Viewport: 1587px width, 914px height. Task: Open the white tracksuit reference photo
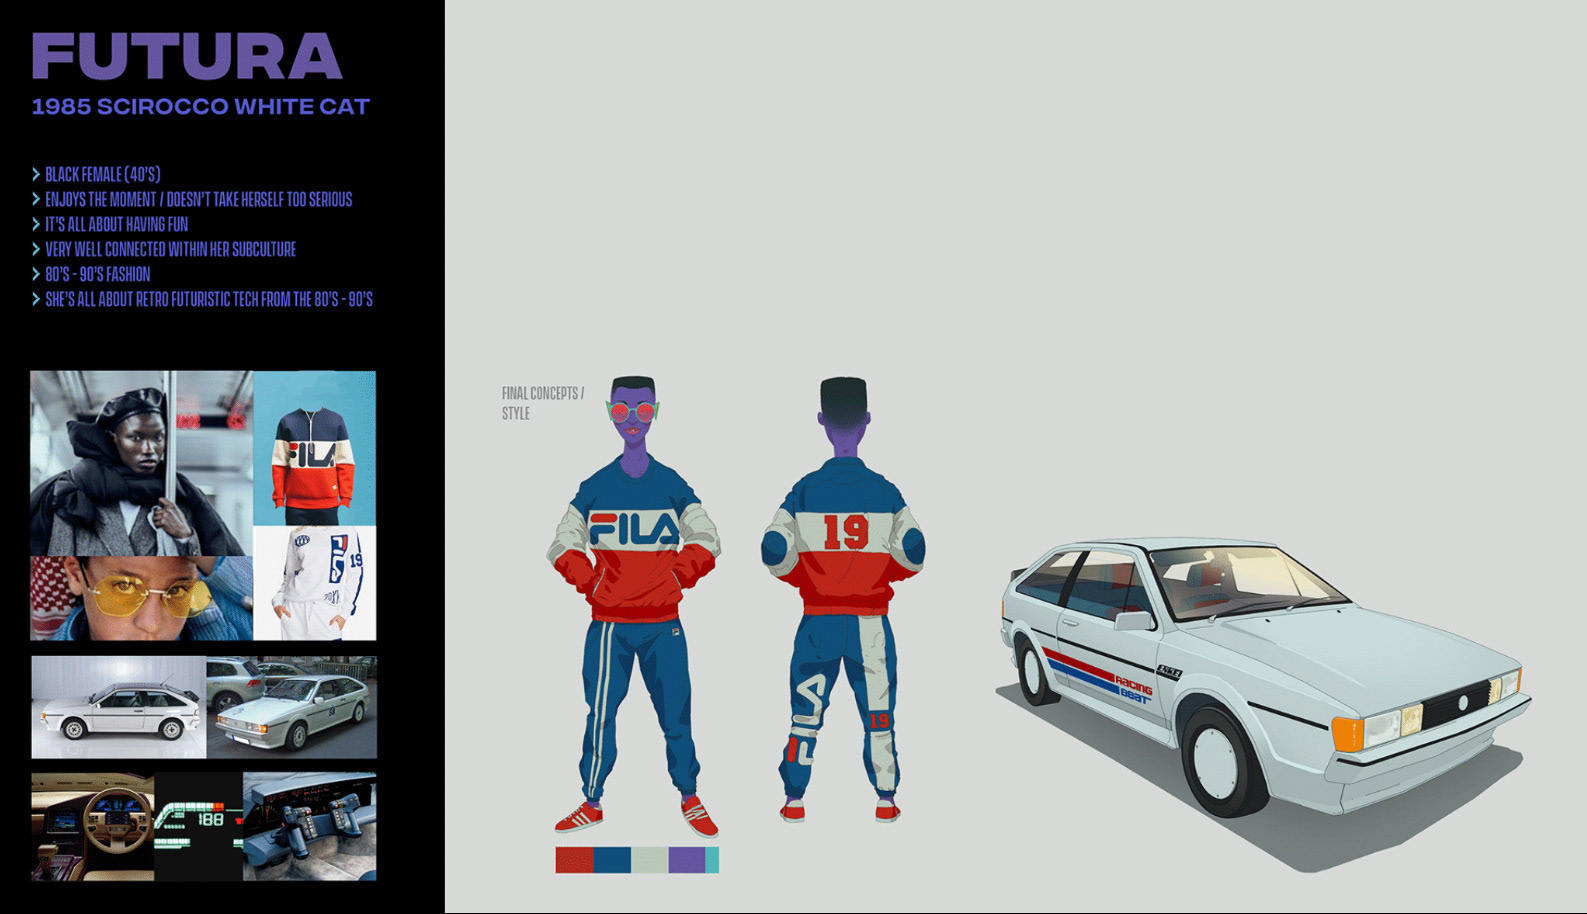[x=314, y=583]
